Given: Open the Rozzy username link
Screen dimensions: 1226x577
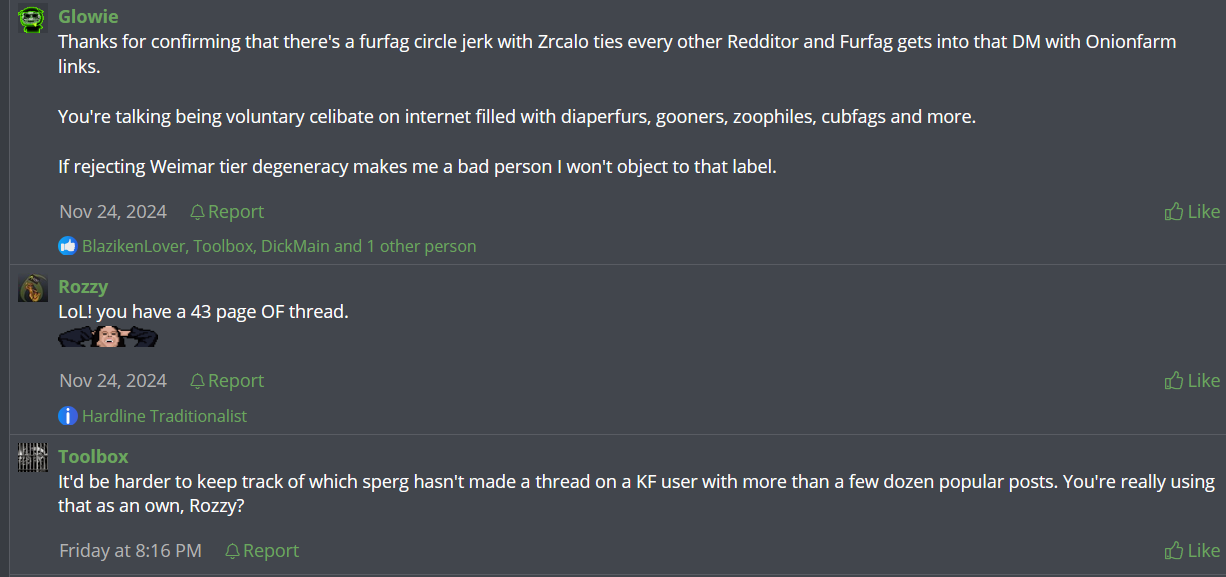Looking at the screenshot, I should tap(83, 287).
